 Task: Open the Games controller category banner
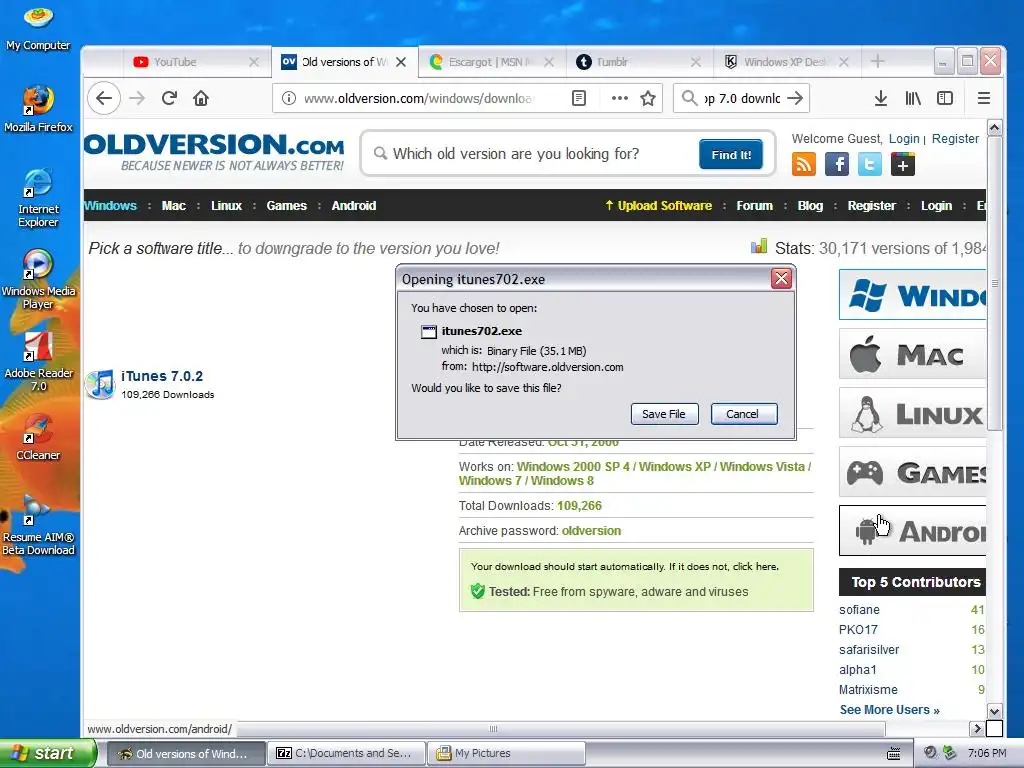point(912,472)
